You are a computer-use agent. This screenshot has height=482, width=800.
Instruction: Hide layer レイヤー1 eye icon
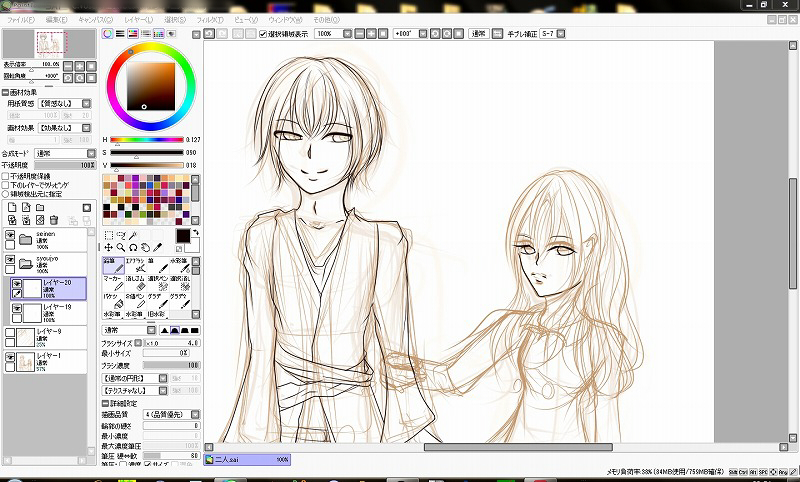(10, 357)
